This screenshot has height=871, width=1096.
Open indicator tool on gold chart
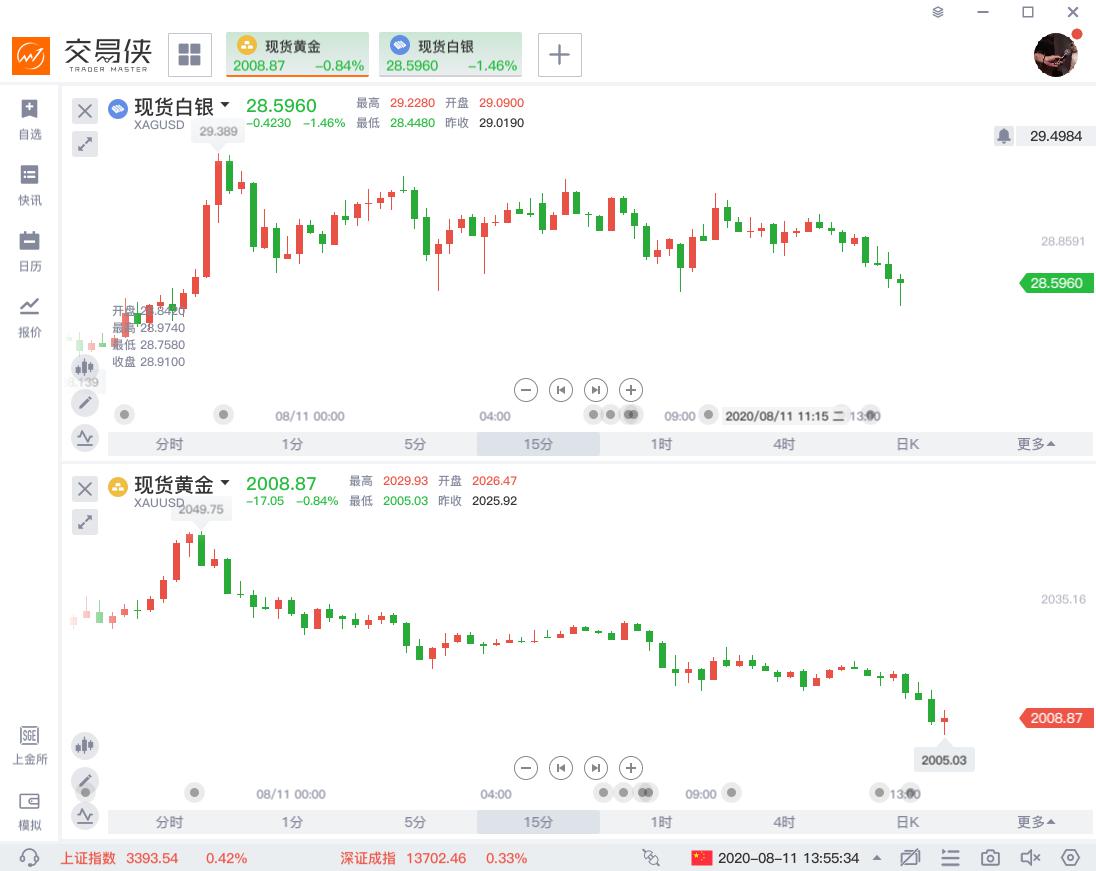point(85,815)
